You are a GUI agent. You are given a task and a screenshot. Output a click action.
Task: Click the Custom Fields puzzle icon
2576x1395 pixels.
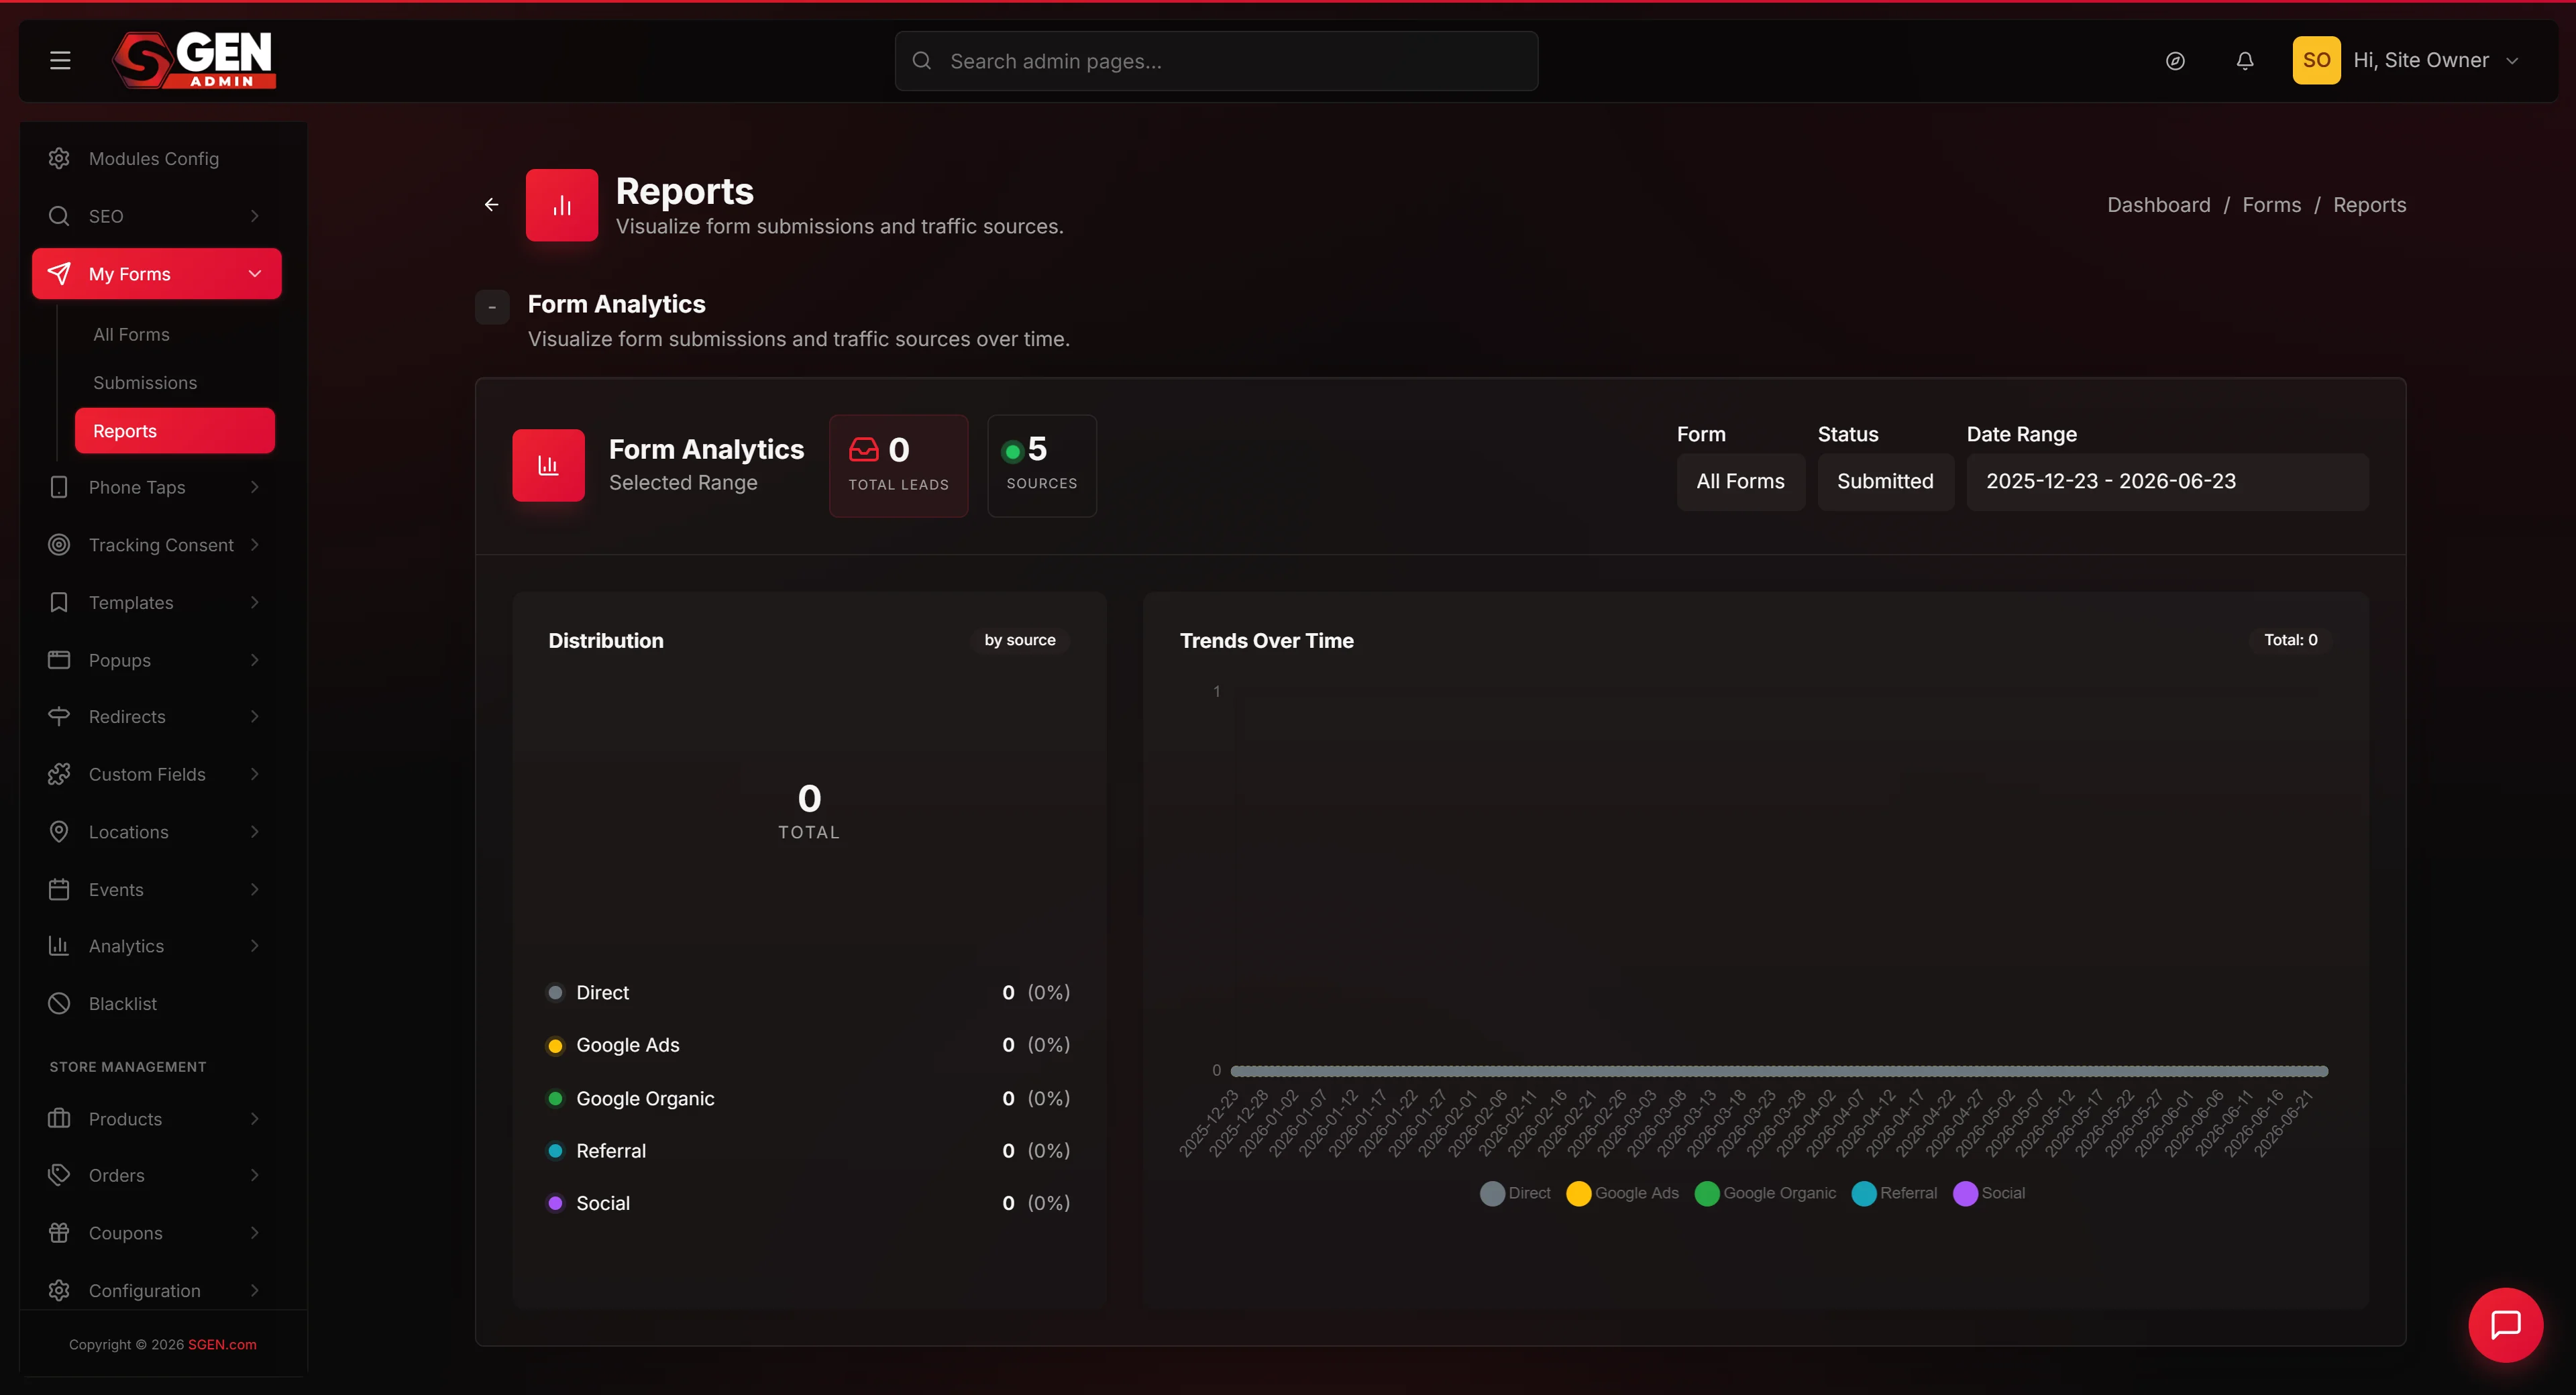59,774
